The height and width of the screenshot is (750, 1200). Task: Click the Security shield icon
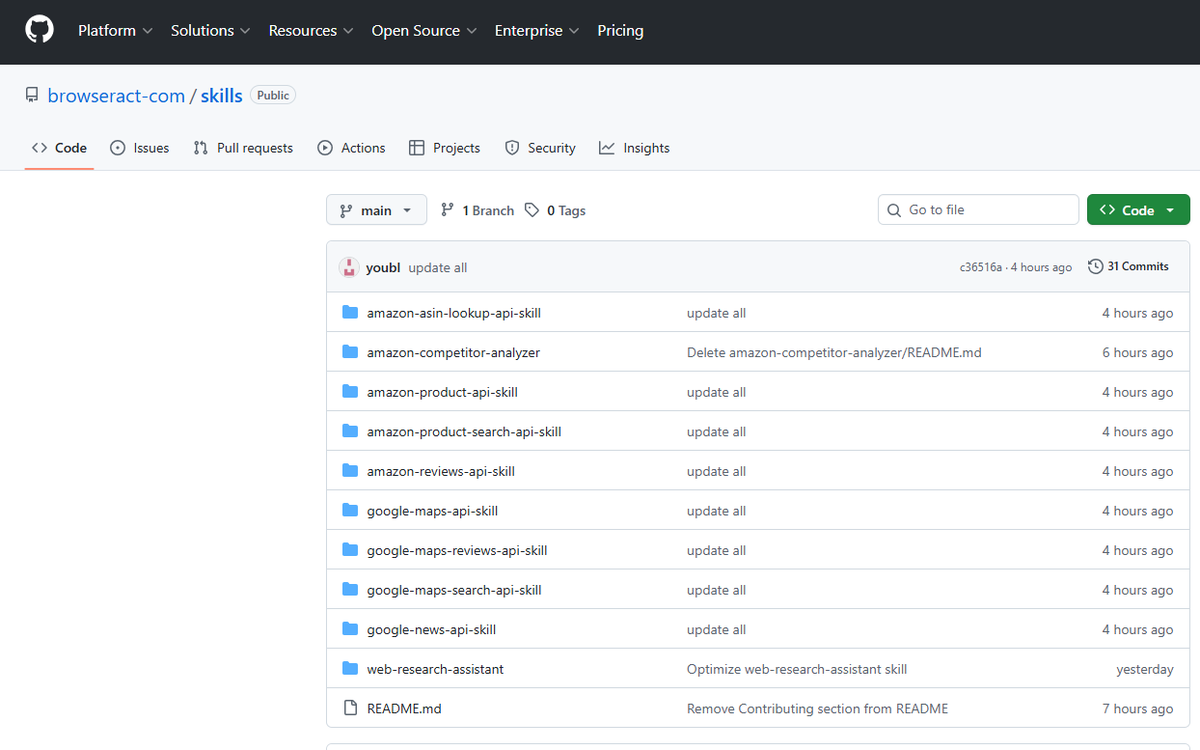(x=511, y=147)
